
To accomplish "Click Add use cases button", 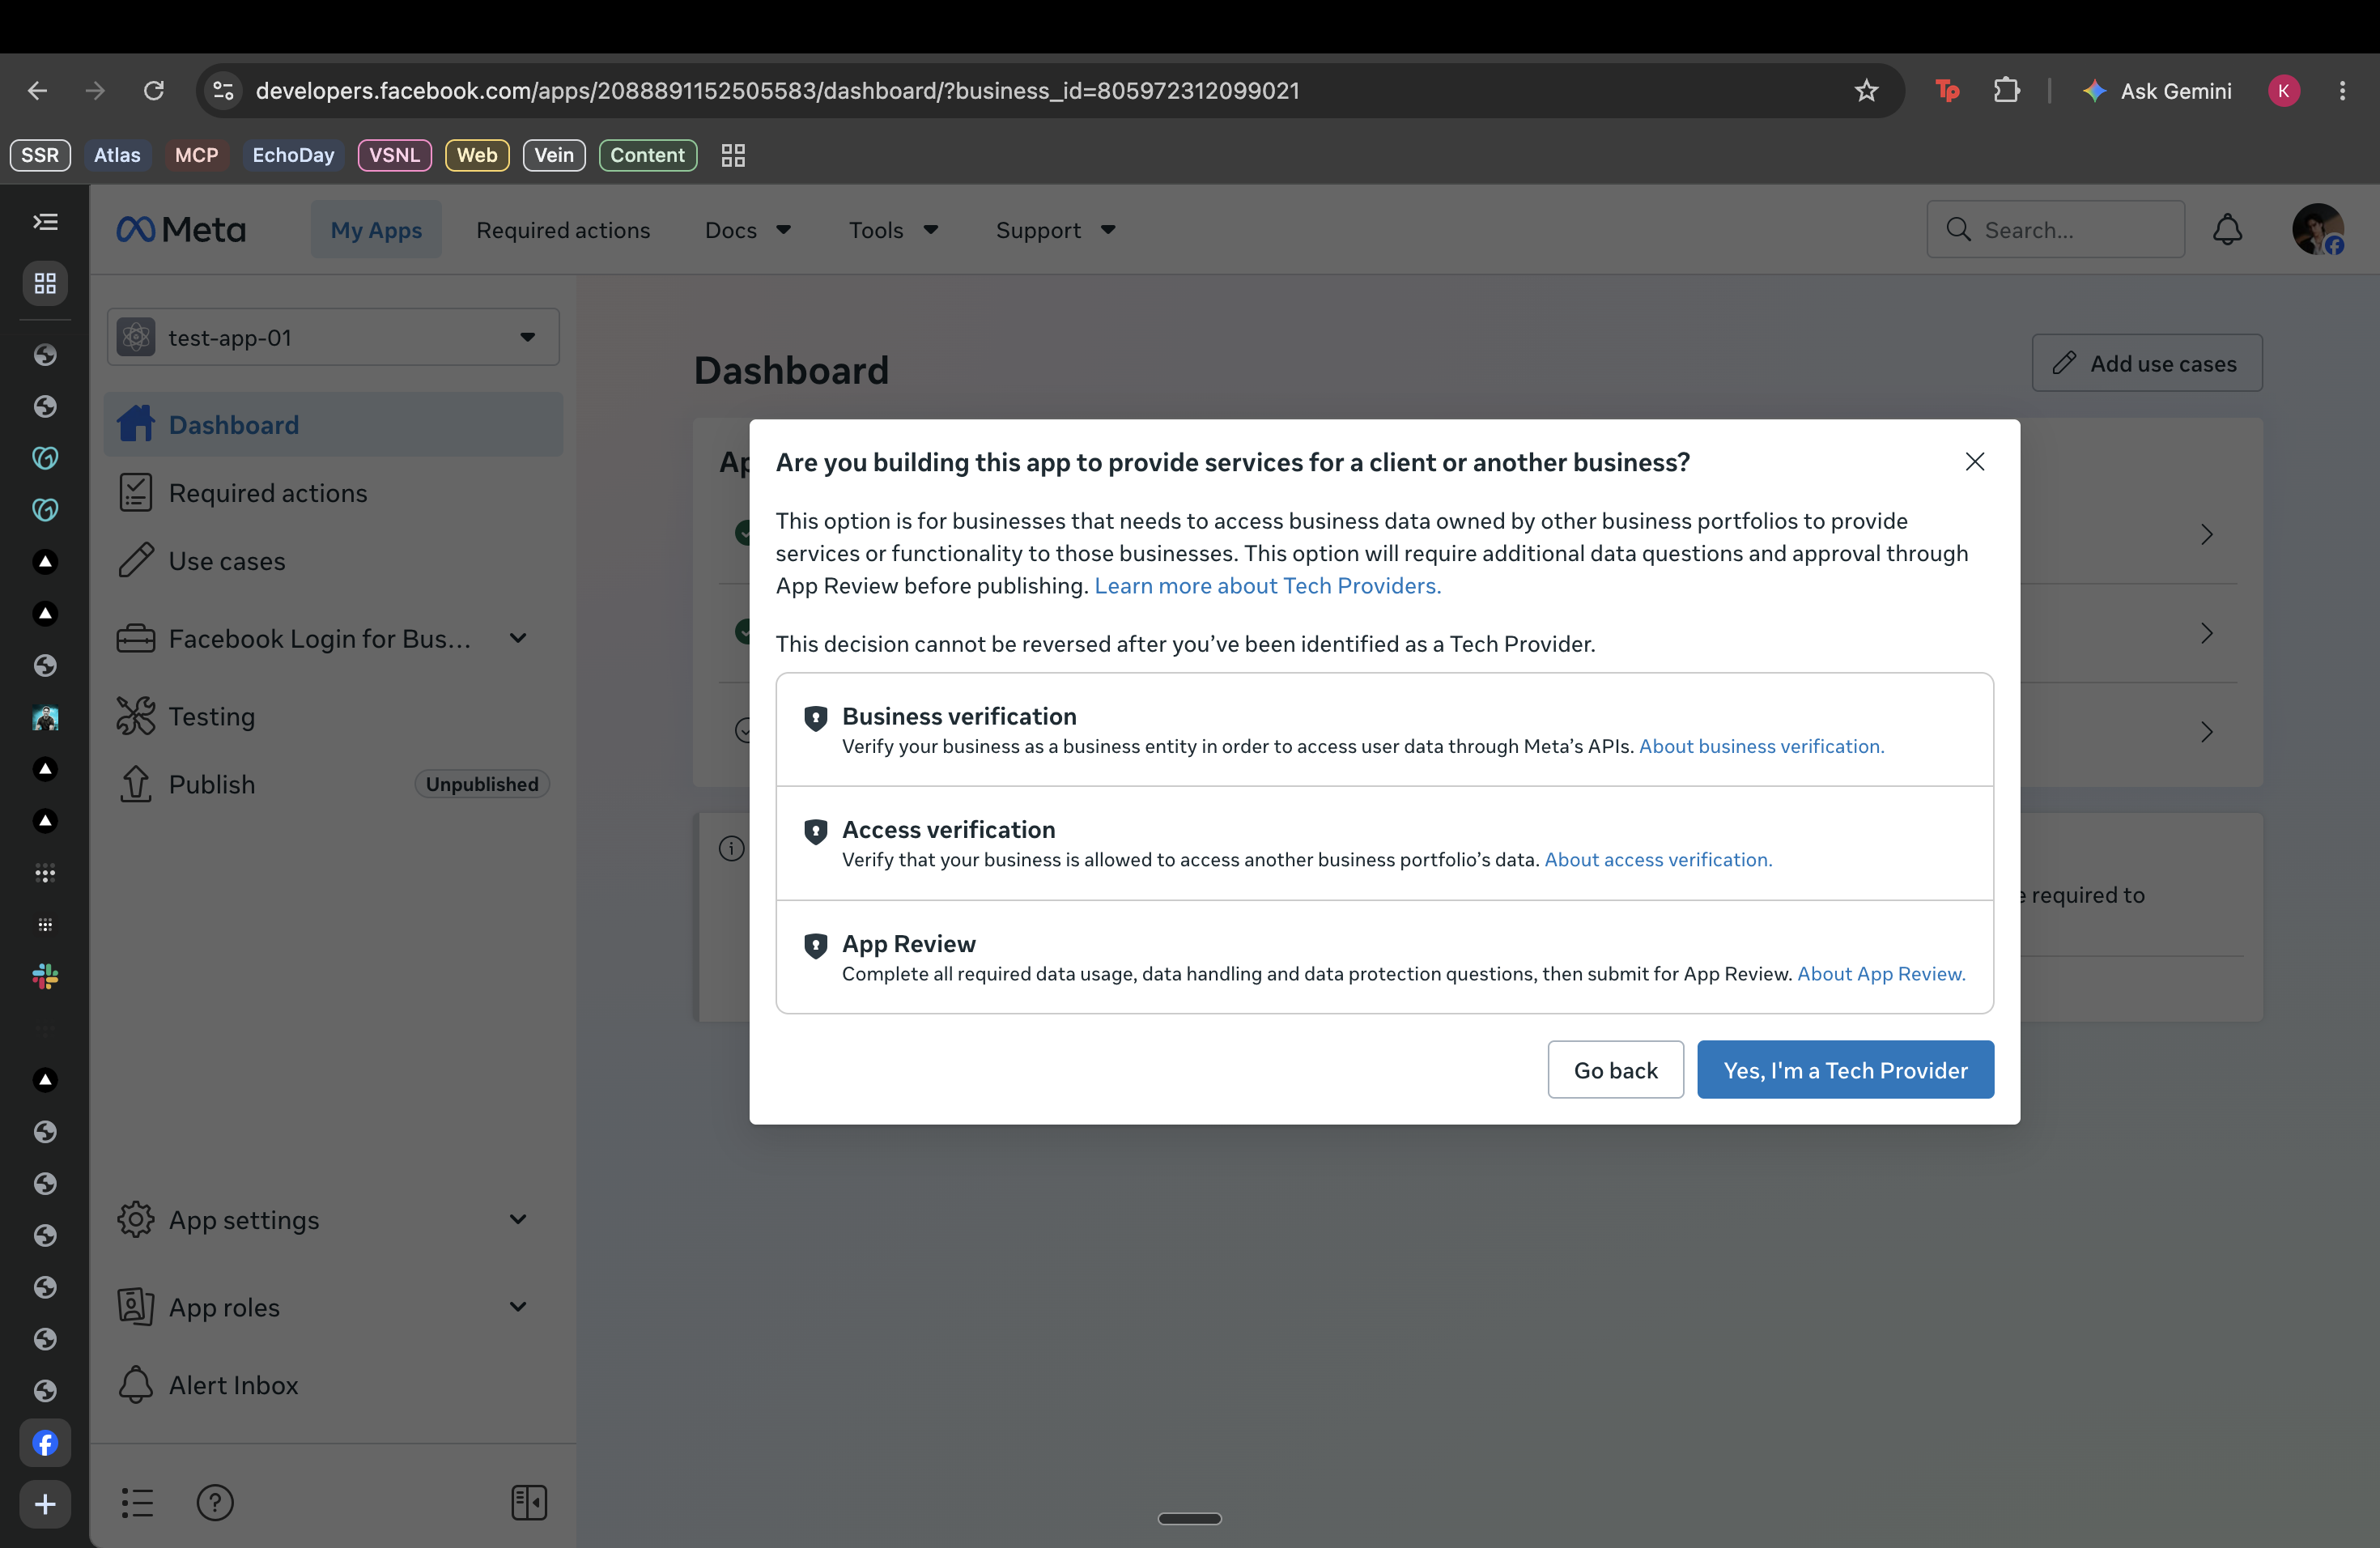I will click(x=2147, y=363).
